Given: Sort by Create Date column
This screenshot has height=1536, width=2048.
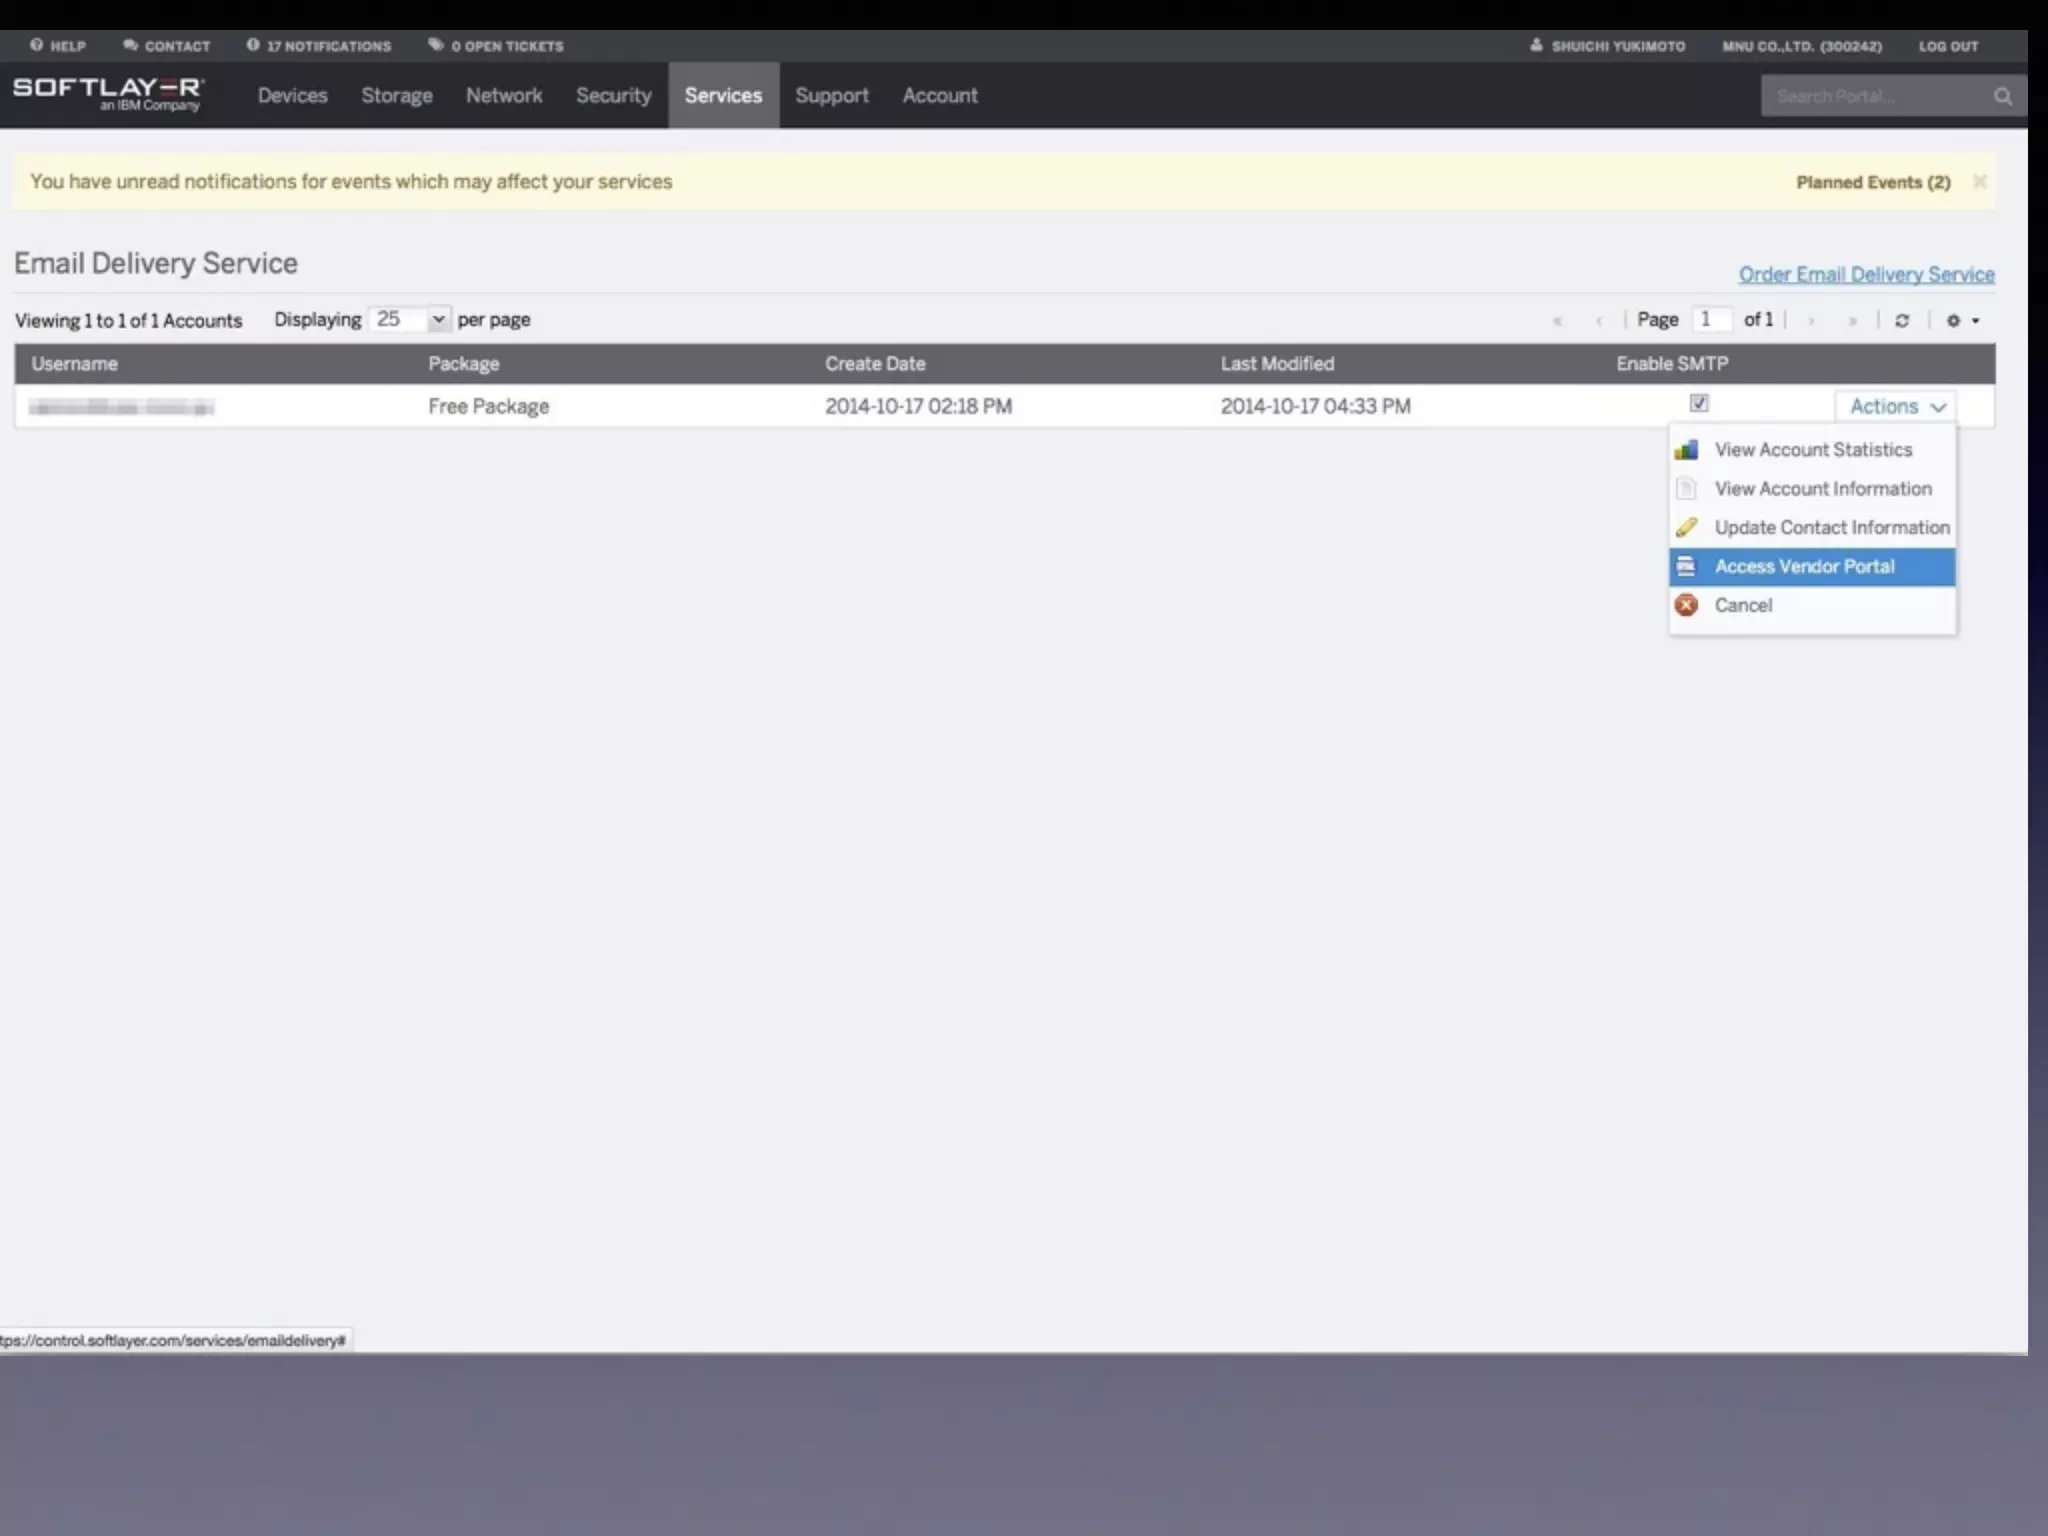Looking at the screenshot, I should tap(875, 364).
